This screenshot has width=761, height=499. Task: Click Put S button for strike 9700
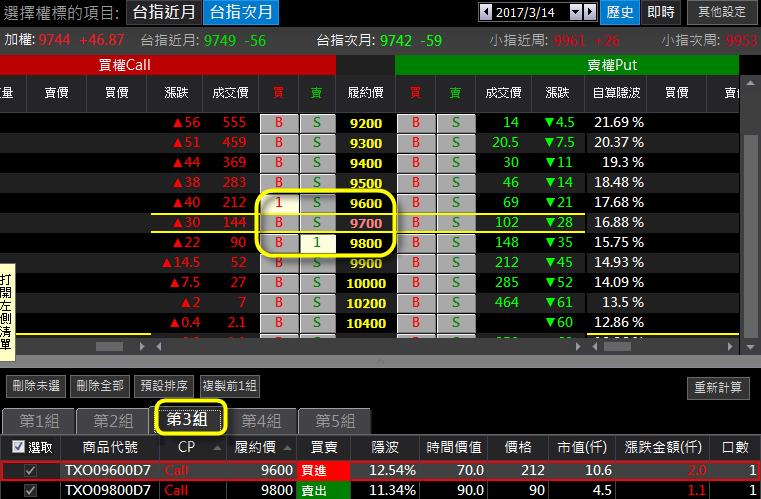[456, 223]
